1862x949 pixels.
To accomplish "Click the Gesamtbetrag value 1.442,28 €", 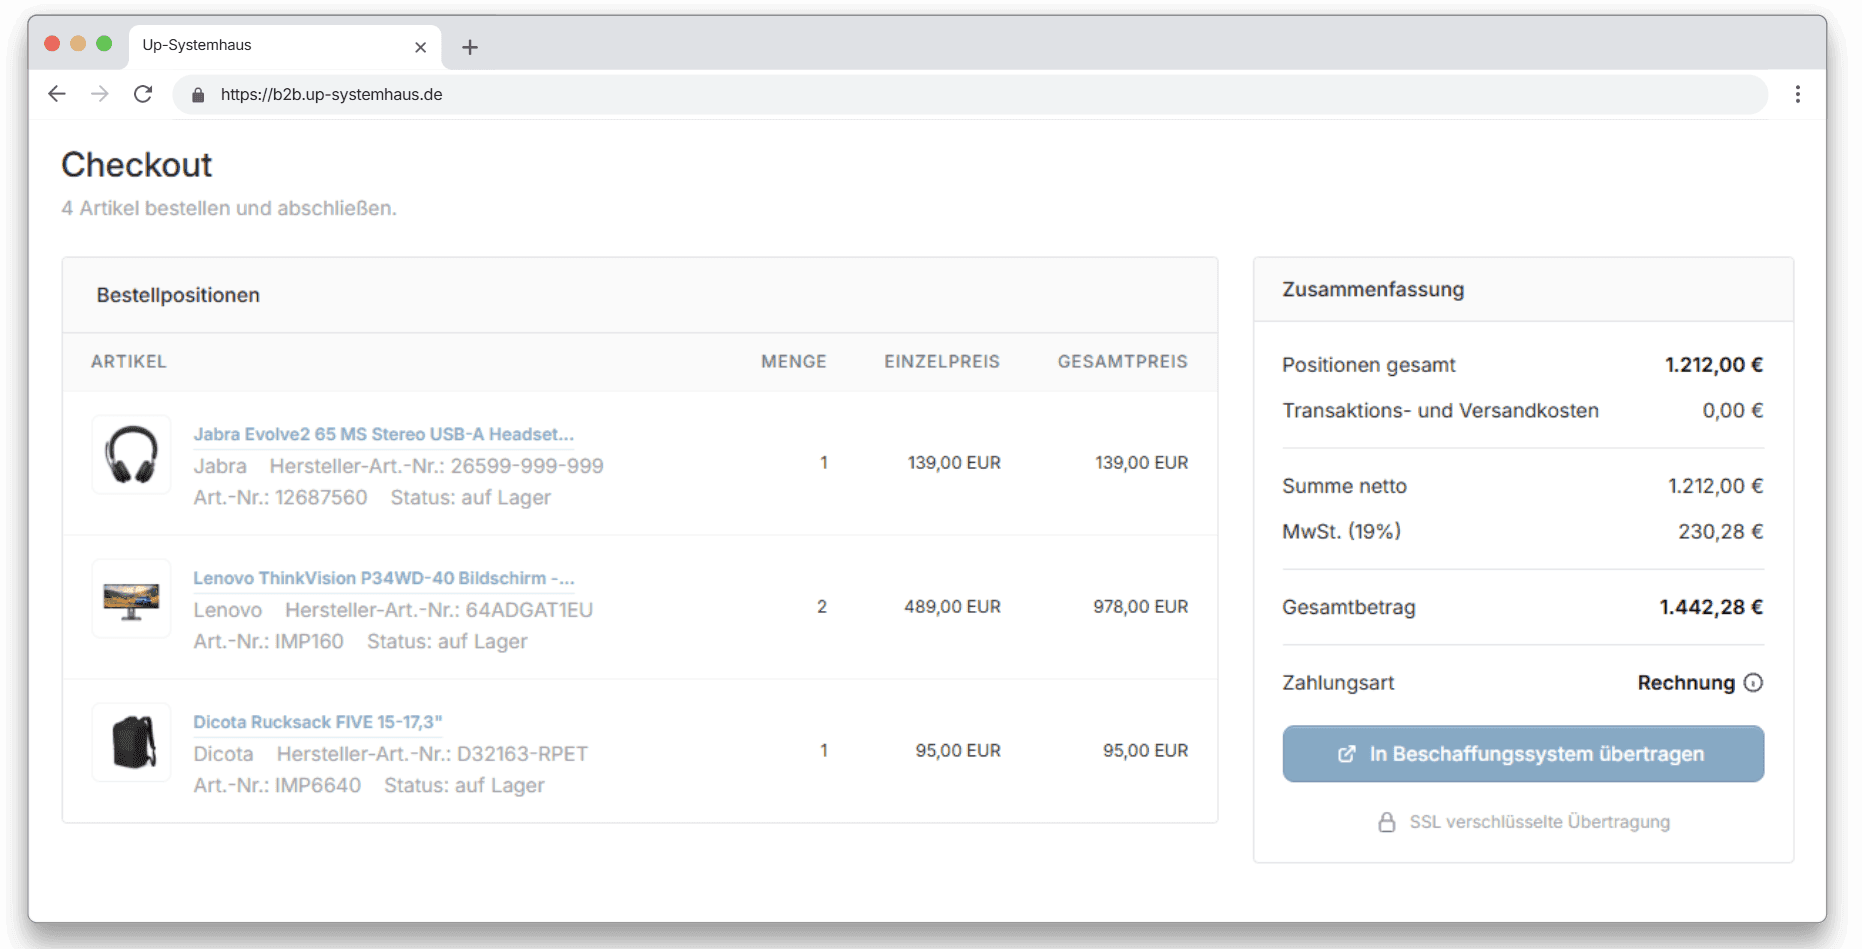I will coord(1711,607).
